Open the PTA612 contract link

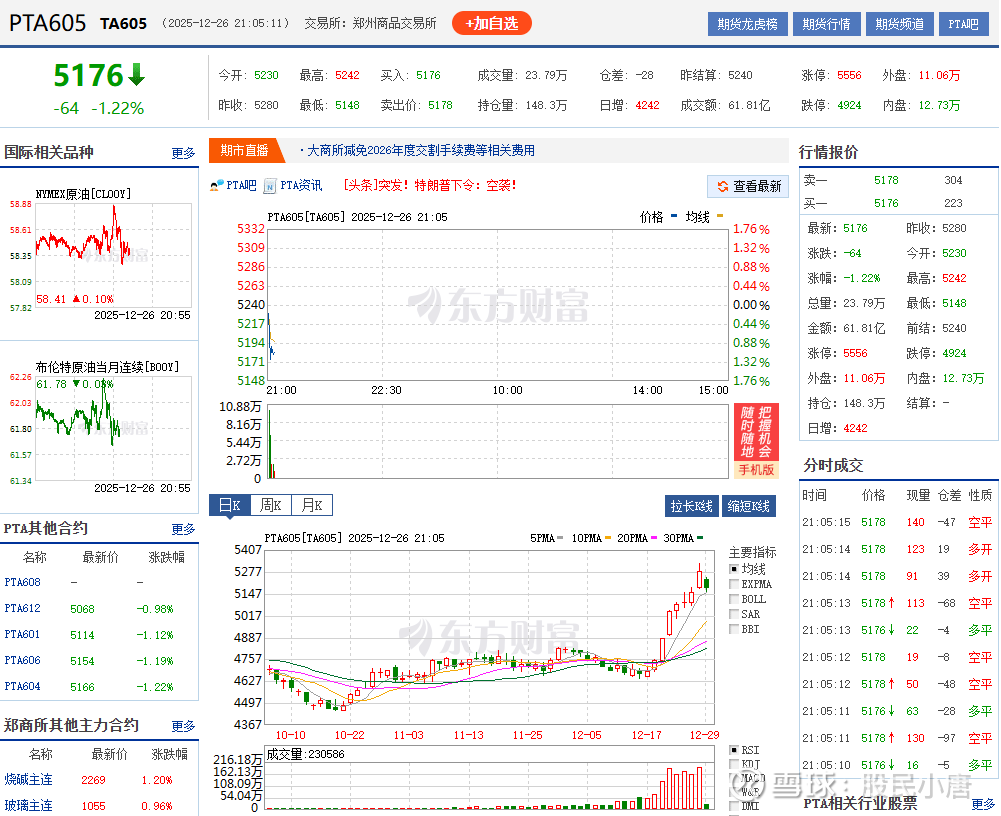[x=22, y=608]
